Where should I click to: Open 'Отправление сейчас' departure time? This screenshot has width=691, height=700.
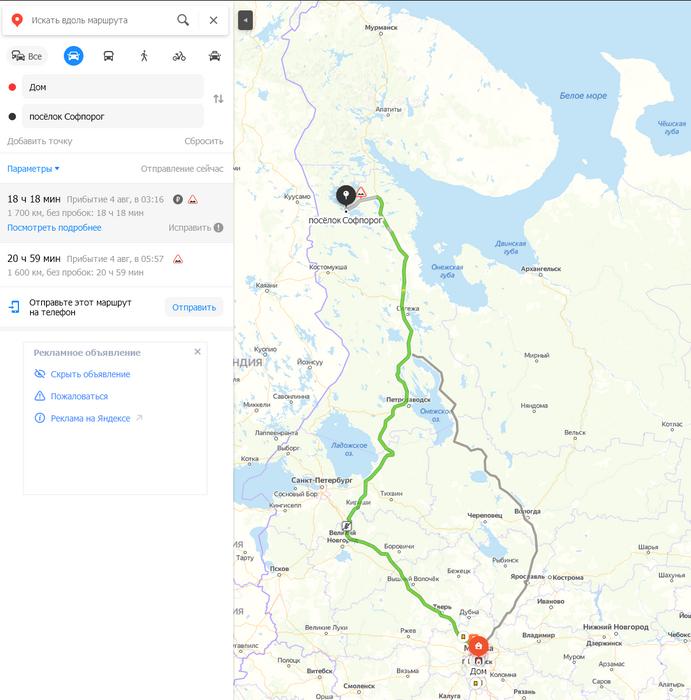click(182, 169)
